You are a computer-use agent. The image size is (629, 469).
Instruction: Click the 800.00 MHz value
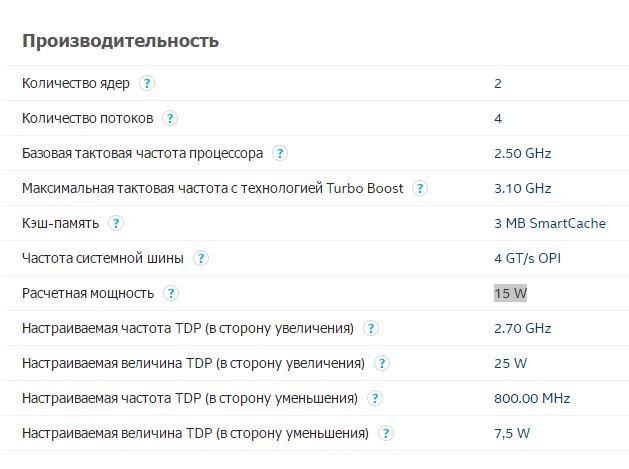coord(532,398)
